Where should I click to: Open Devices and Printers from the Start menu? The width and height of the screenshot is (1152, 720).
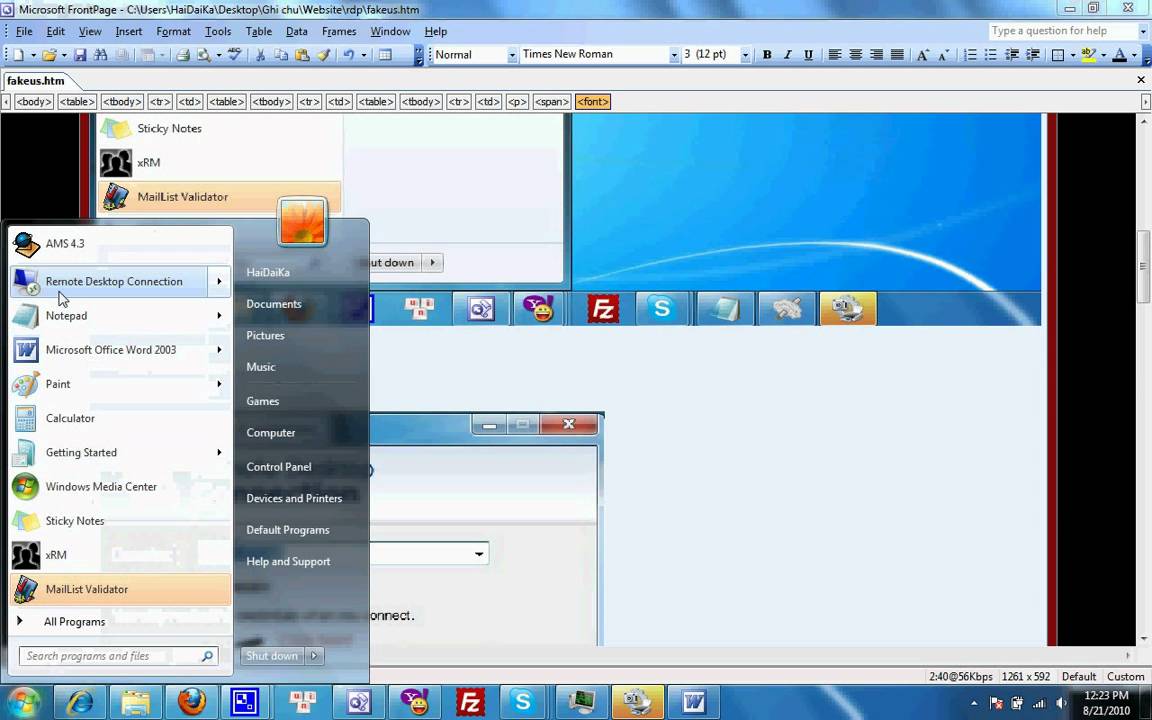coord(294,498)
